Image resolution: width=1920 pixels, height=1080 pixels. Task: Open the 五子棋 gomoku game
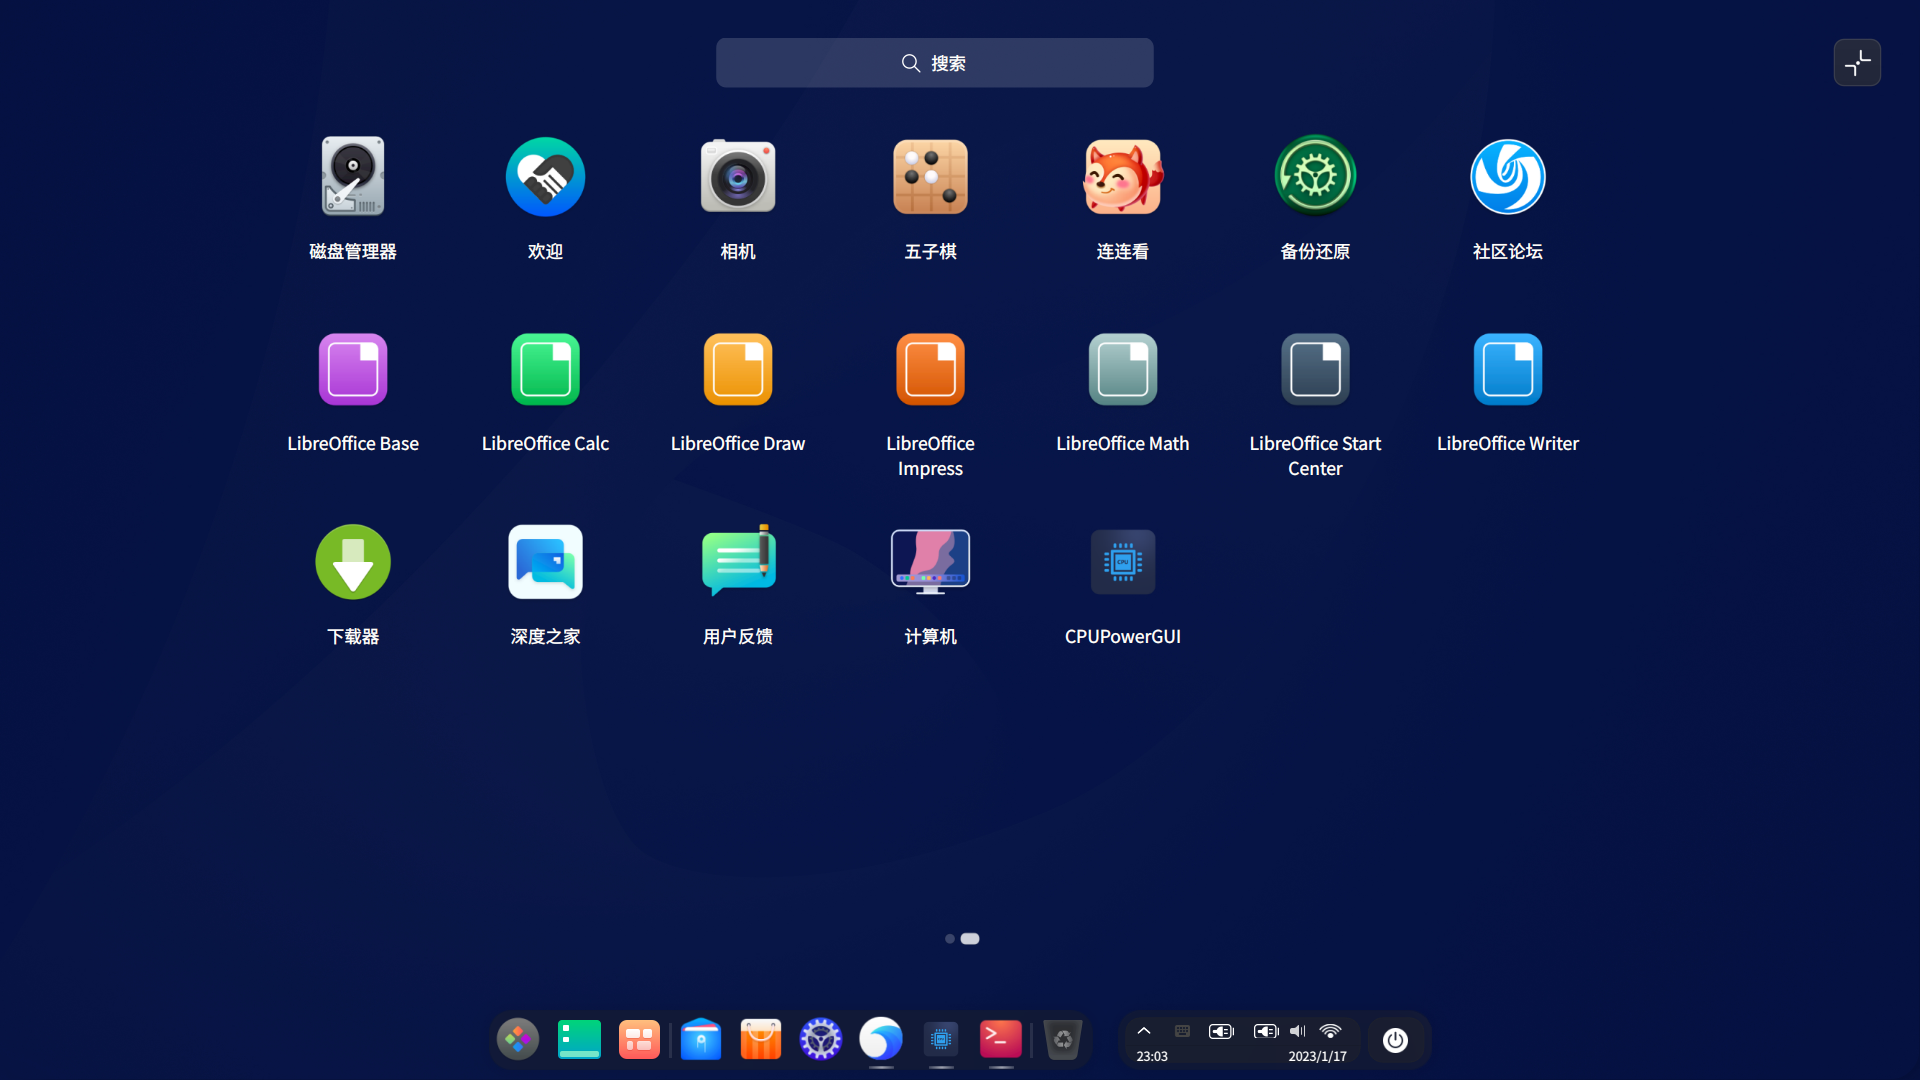click(930, 177)
